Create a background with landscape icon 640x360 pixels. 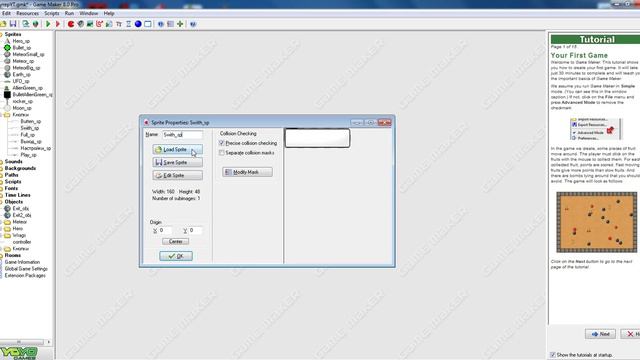(x=90, y=24)
